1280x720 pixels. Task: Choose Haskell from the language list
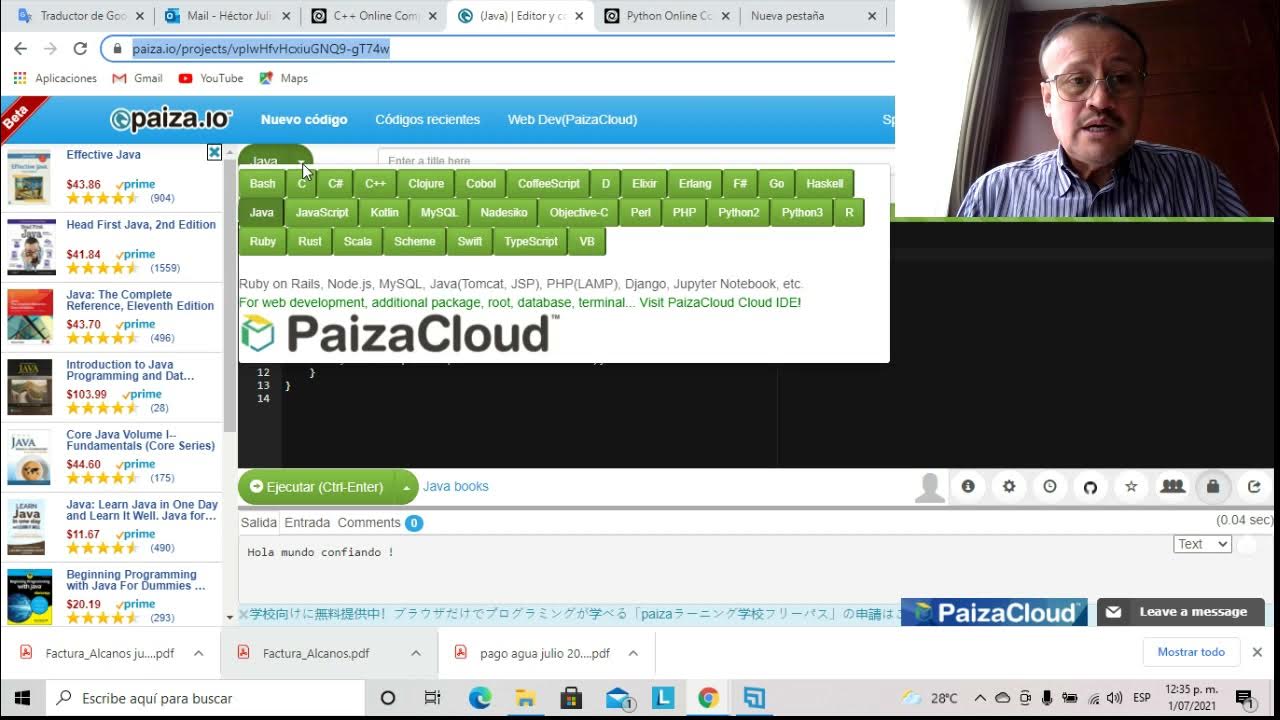pyautogui.click(x=825, y=183)
